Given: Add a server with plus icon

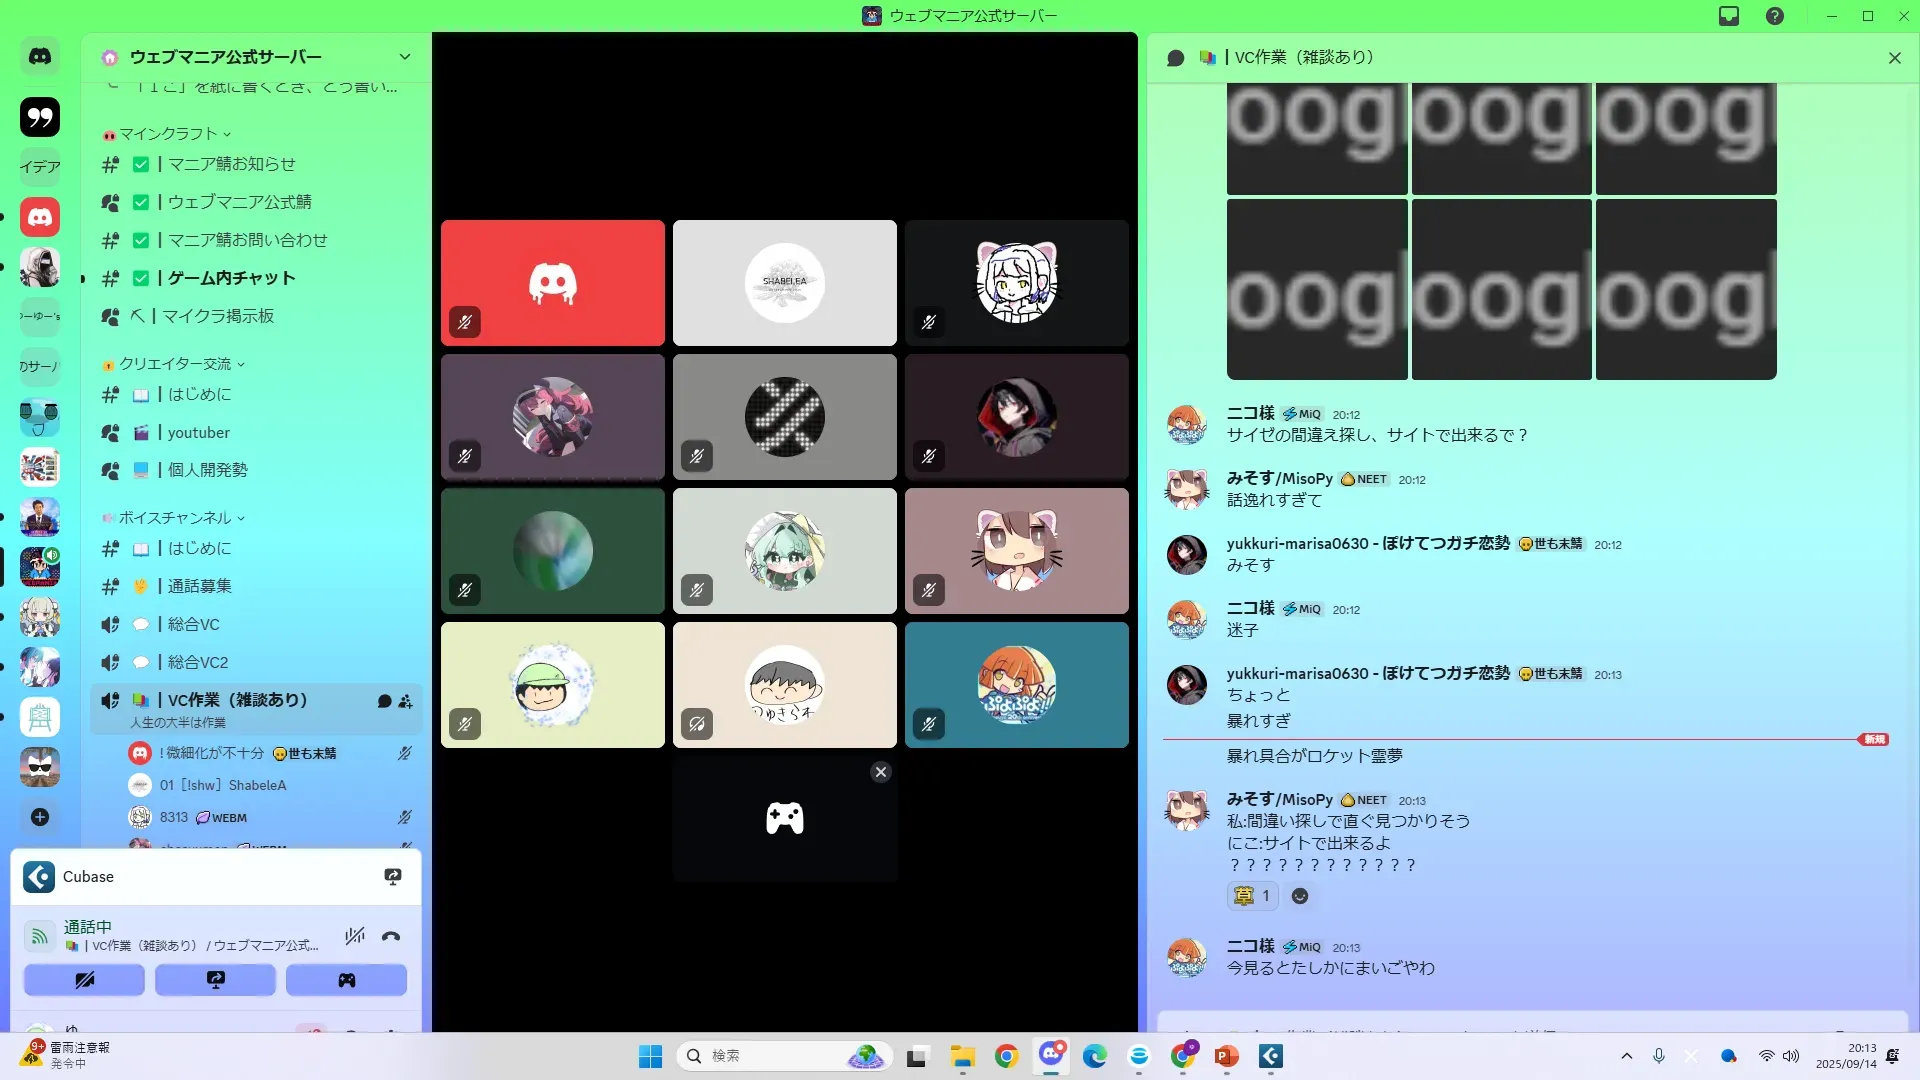Looking at the screenshot, I should [x=40, y=817].
